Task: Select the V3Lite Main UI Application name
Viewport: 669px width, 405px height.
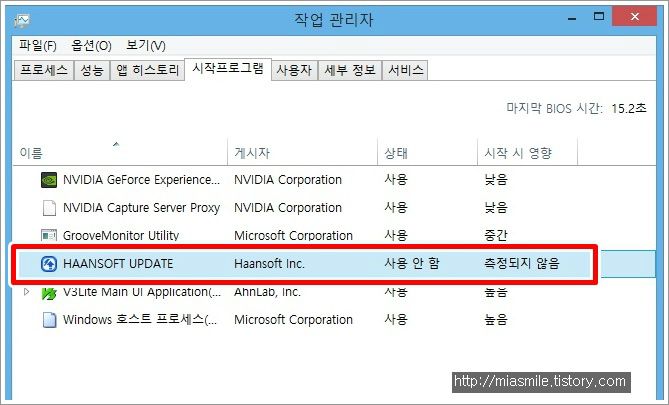Action: click(x=142, y=292)
